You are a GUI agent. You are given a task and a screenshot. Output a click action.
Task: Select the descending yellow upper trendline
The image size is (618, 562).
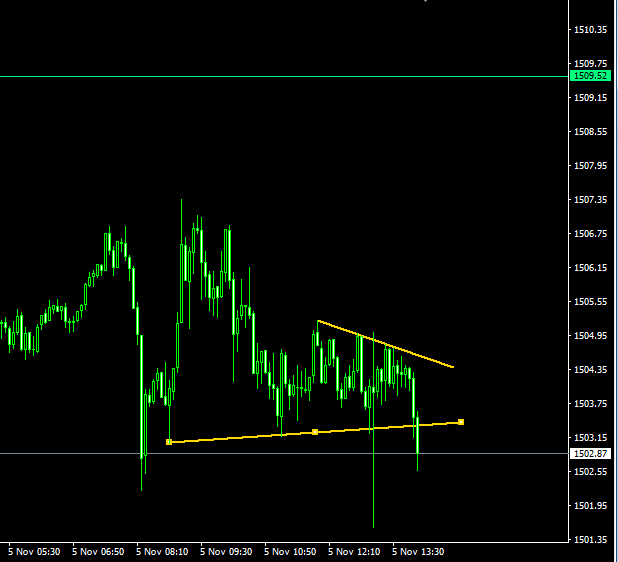pos(385,344)
